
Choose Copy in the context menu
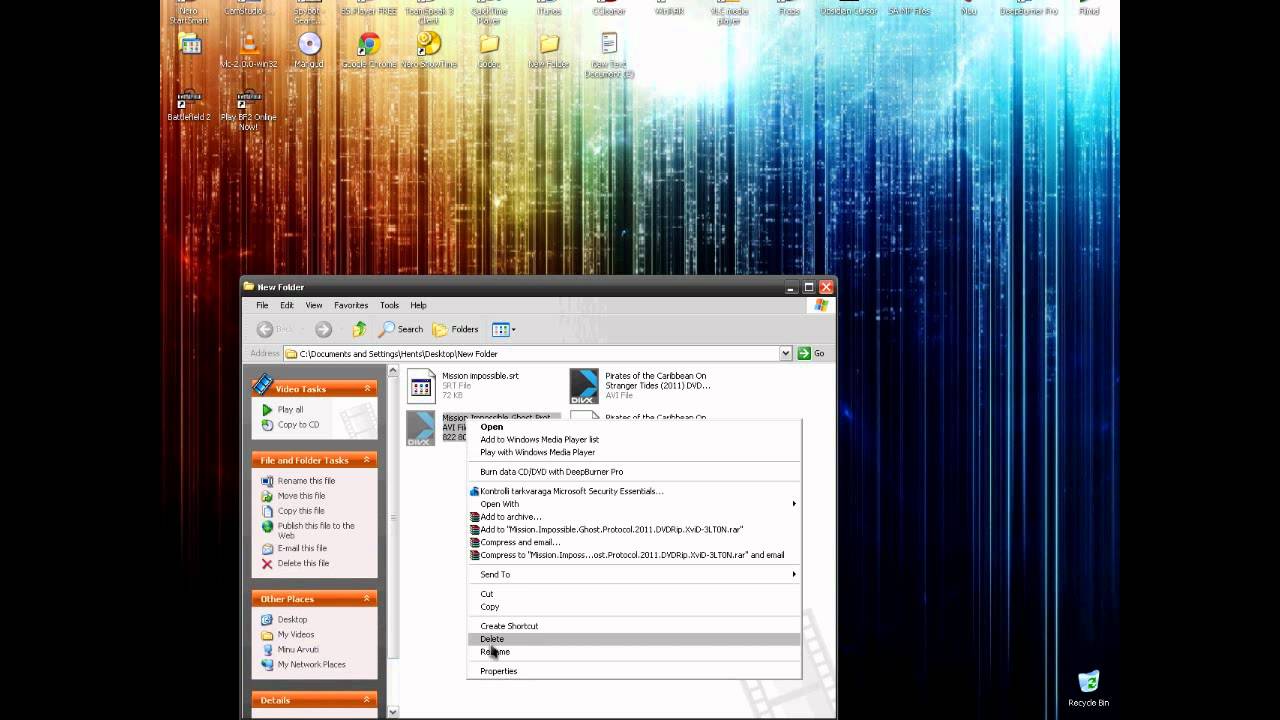634,607
